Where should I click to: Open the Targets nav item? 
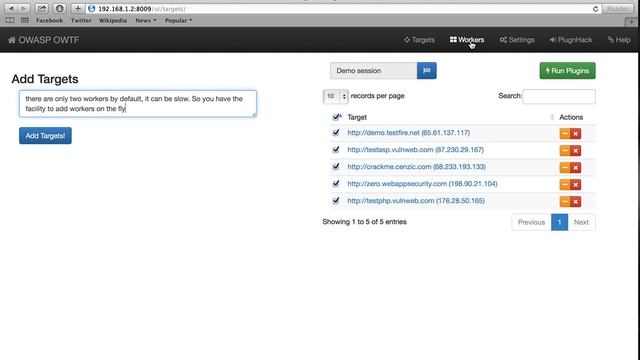pyautogui.click(x=419, y=40)
